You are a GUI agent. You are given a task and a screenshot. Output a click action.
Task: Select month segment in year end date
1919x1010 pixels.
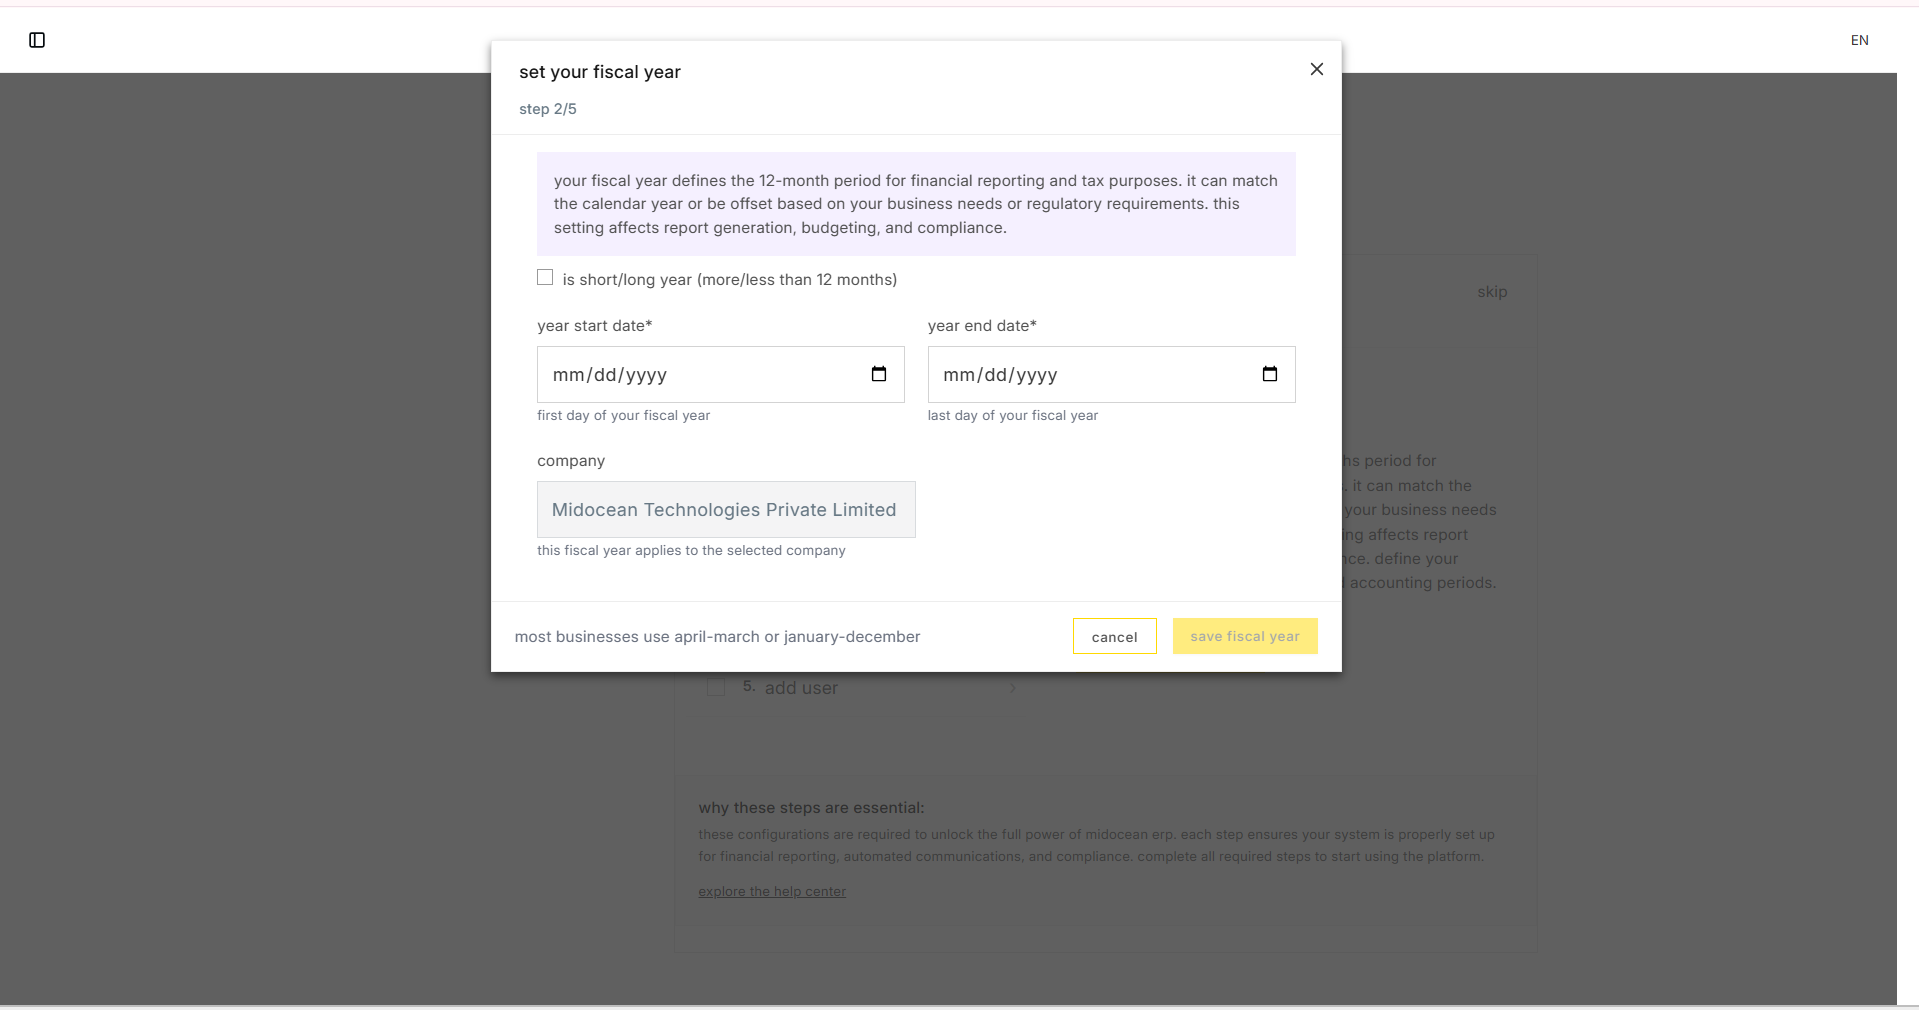coord(958,375)
